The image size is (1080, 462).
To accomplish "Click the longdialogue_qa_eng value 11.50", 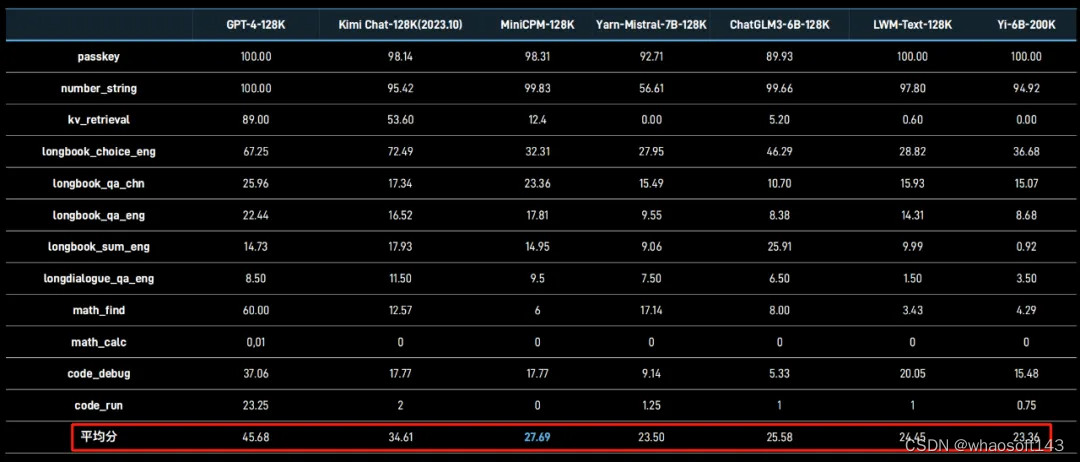I will pyautogui.click(x=400, y=279).
